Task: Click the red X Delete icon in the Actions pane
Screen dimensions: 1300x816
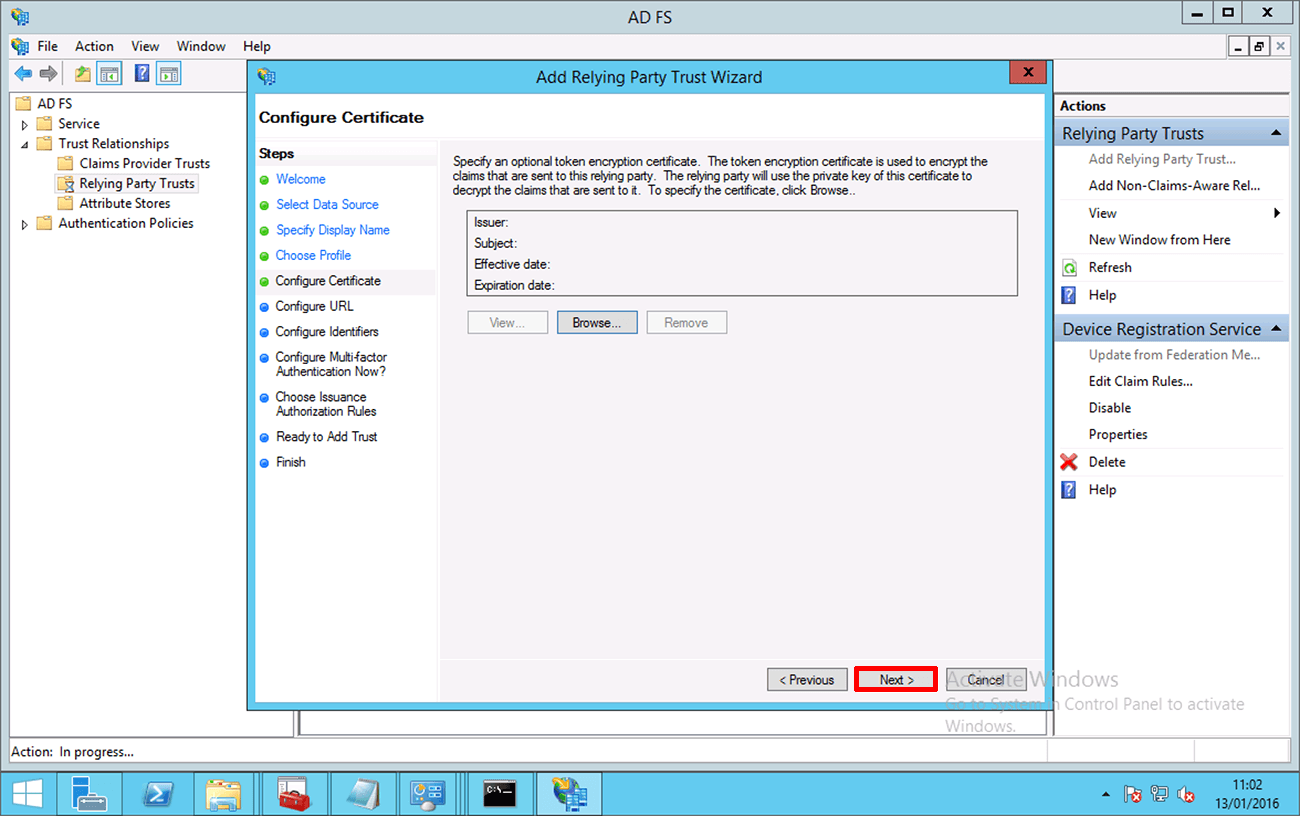Action: (1069, 462)
